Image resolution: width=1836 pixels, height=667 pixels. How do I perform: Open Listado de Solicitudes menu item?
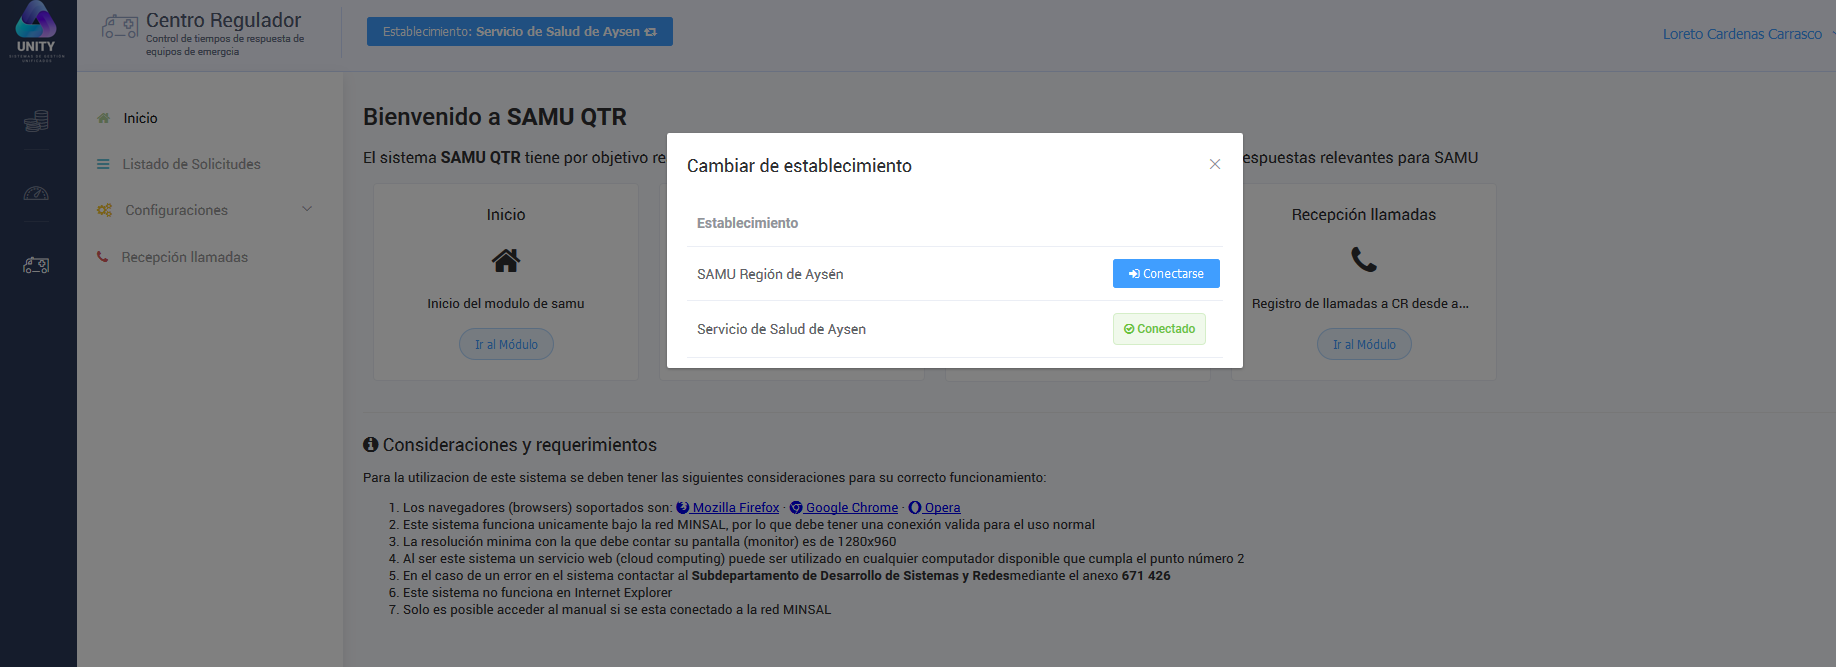(191, 164)
